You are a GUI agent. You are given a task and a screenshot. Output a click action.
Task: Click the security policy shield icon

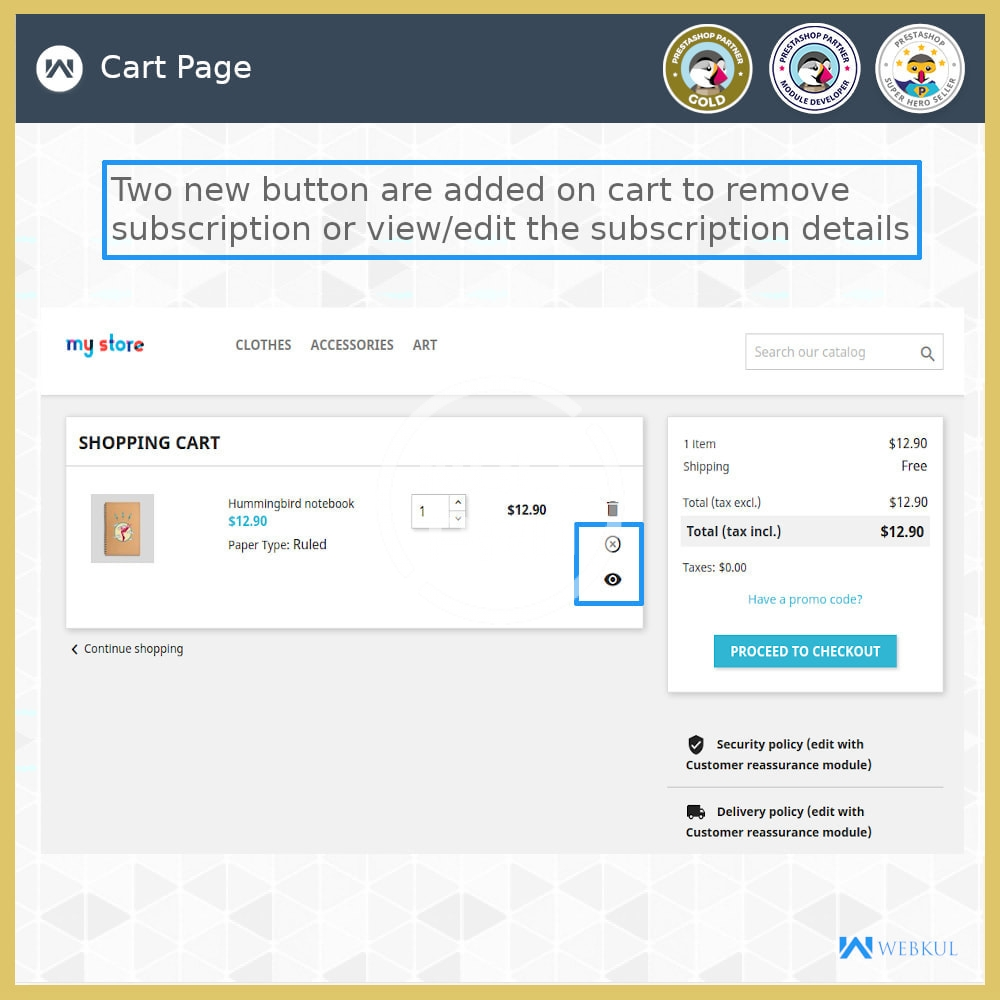(696, 744)
